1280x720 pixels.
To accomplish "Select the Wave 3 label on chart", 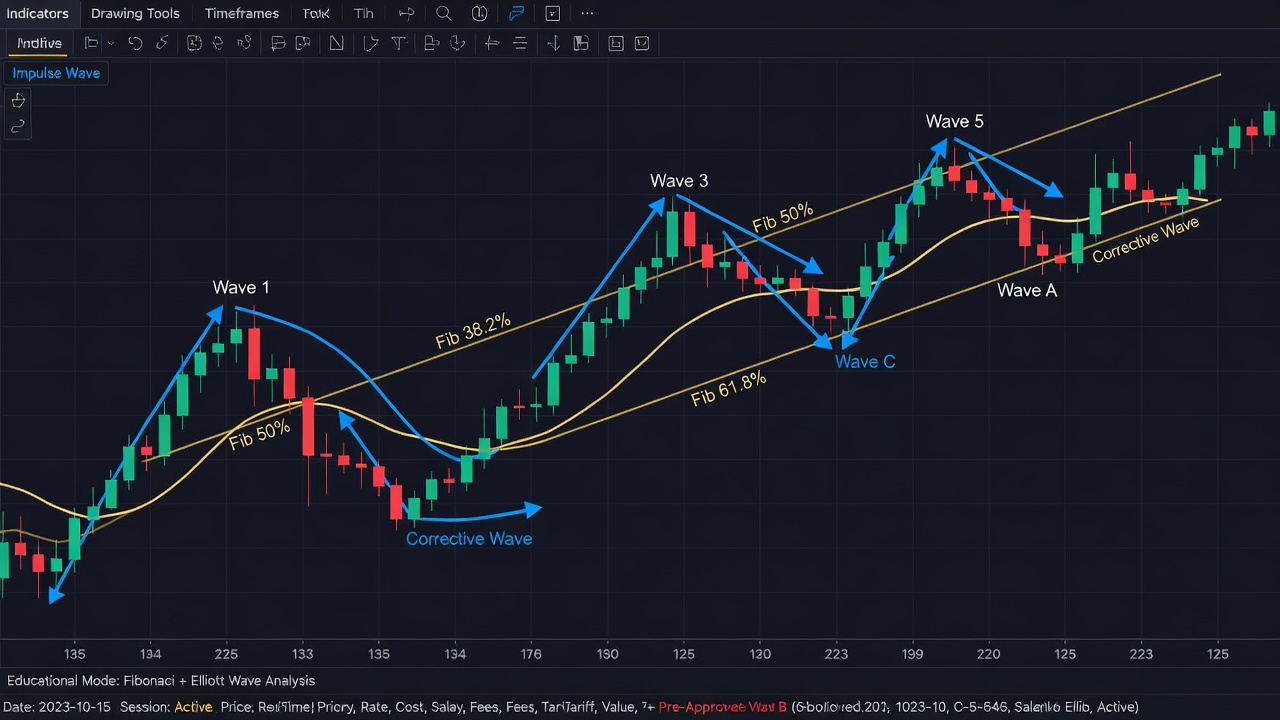I will tap(679, 181).
